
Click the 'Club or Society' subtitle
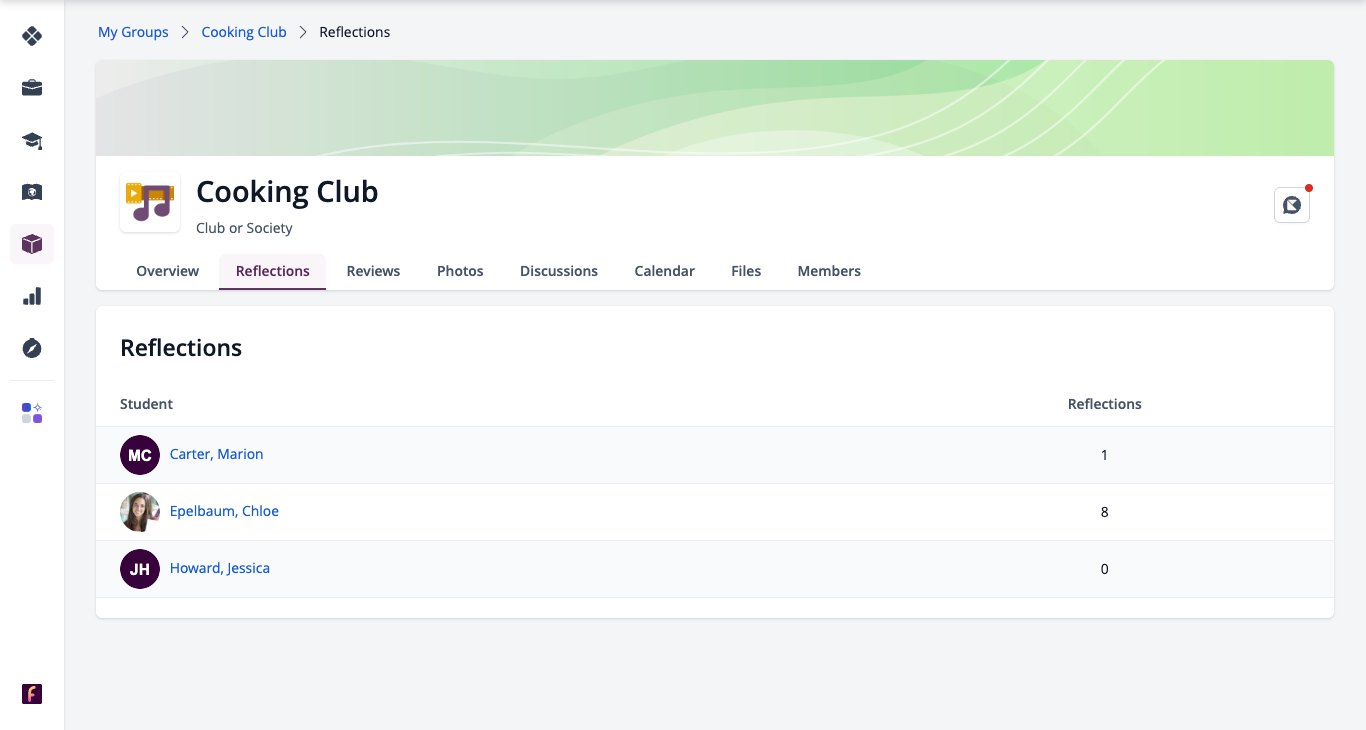(244, 228)
